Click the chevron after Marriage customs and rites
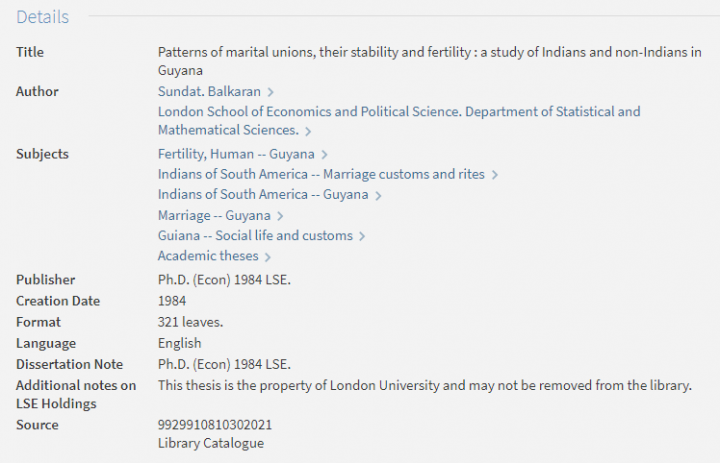Screen dimensions: 720x463 (x=495, y=175)
